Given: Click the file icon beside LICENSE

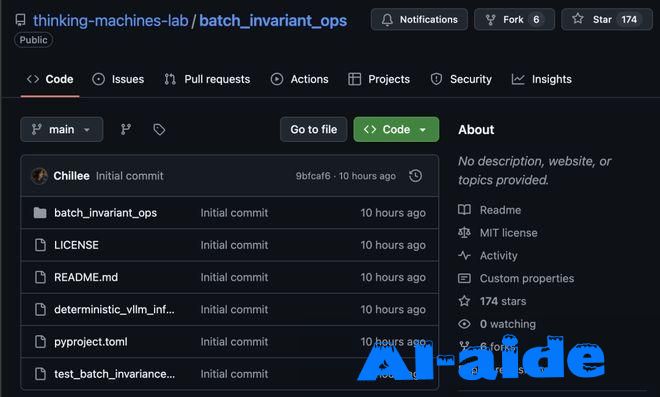Looking at the screenshot, I should (40, 245).
